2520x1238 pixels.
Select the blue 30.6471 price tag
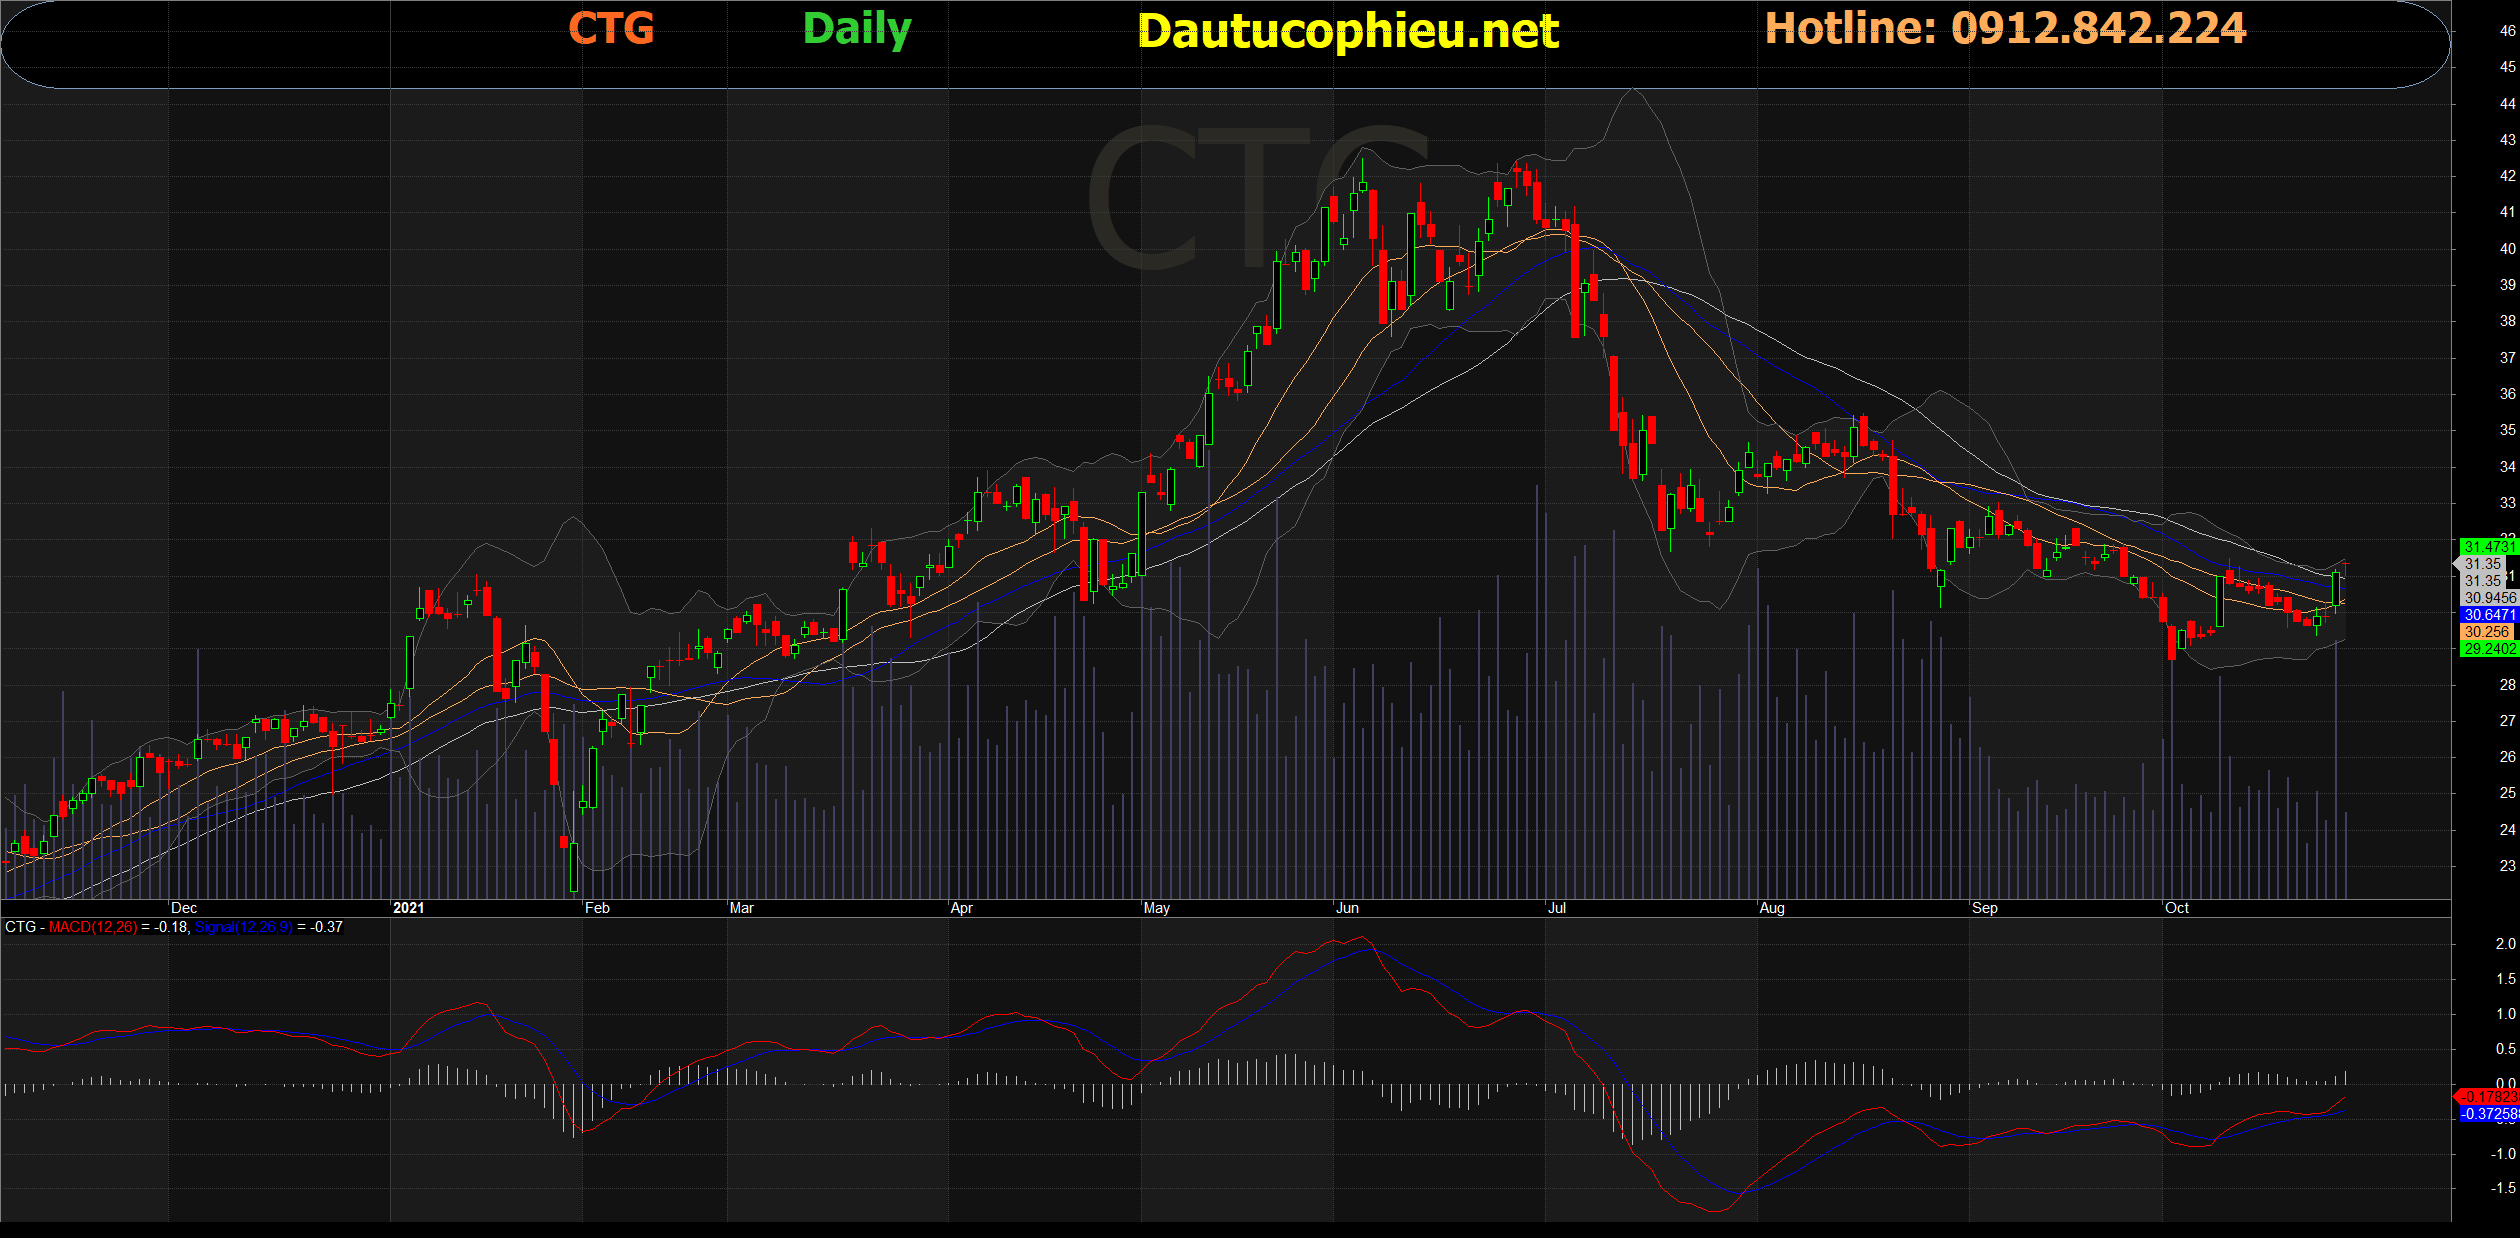pos(2488,615)
